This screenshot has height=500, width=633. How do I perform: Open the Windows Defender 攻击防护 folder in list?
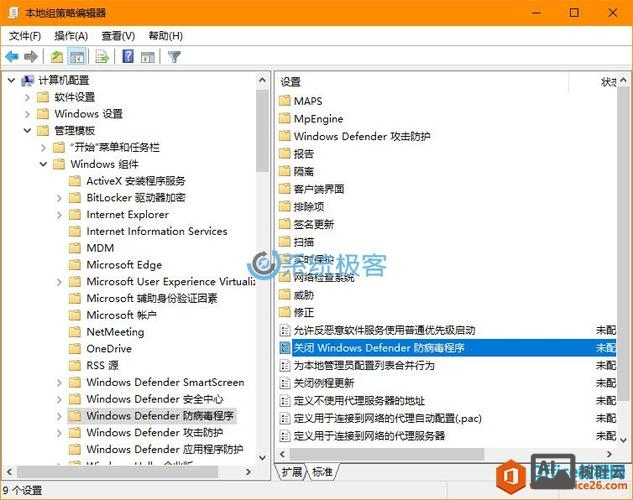[x=362, y=136]
